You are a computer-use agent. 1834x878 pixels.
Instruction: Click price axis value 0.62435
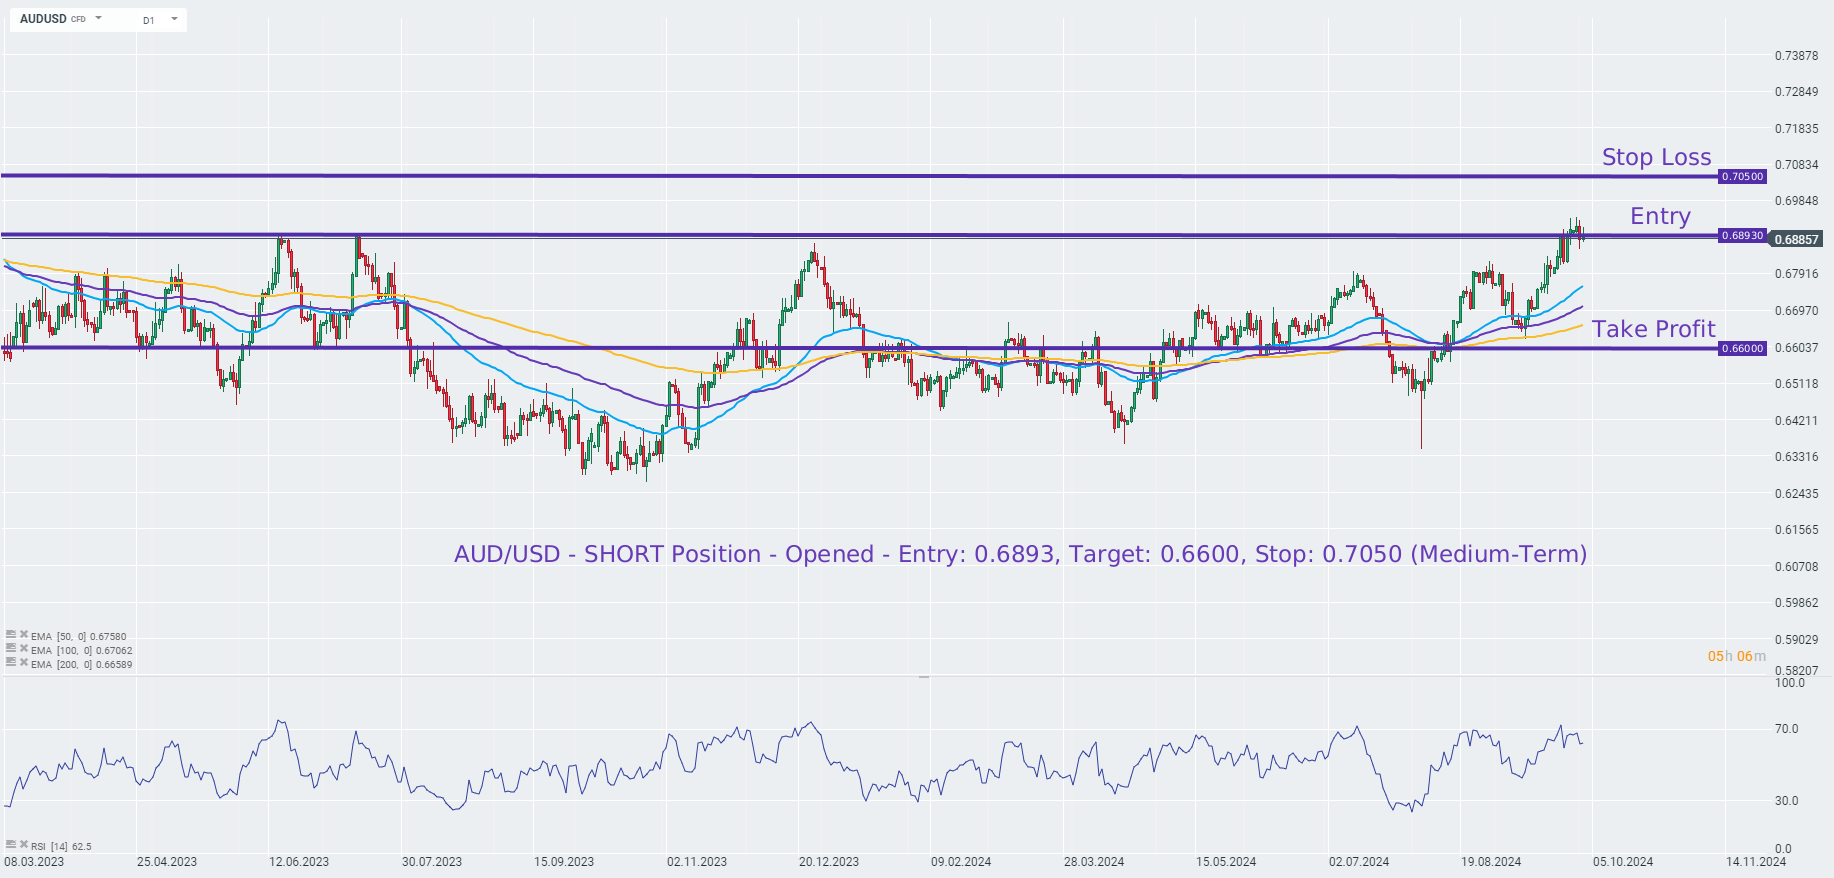(x=1796, y=493)
